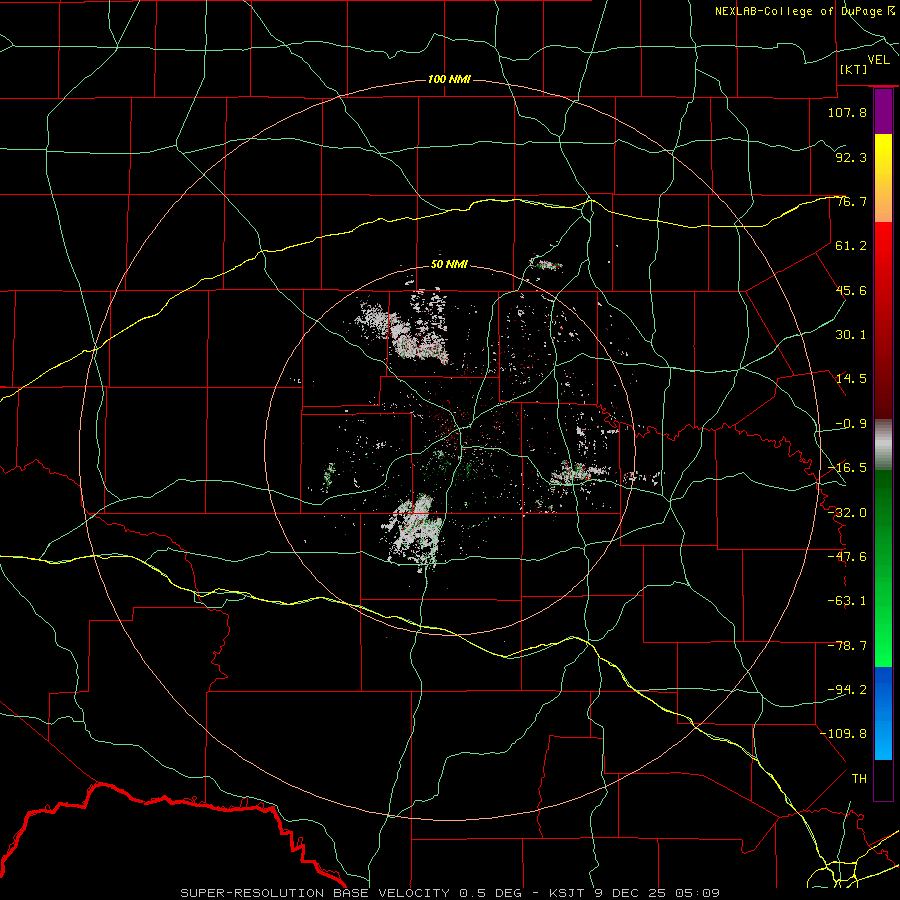Click the Super-Resolution Base Velocity caption
The height and width of the screenshot is (900, 900).
point(450,893)
